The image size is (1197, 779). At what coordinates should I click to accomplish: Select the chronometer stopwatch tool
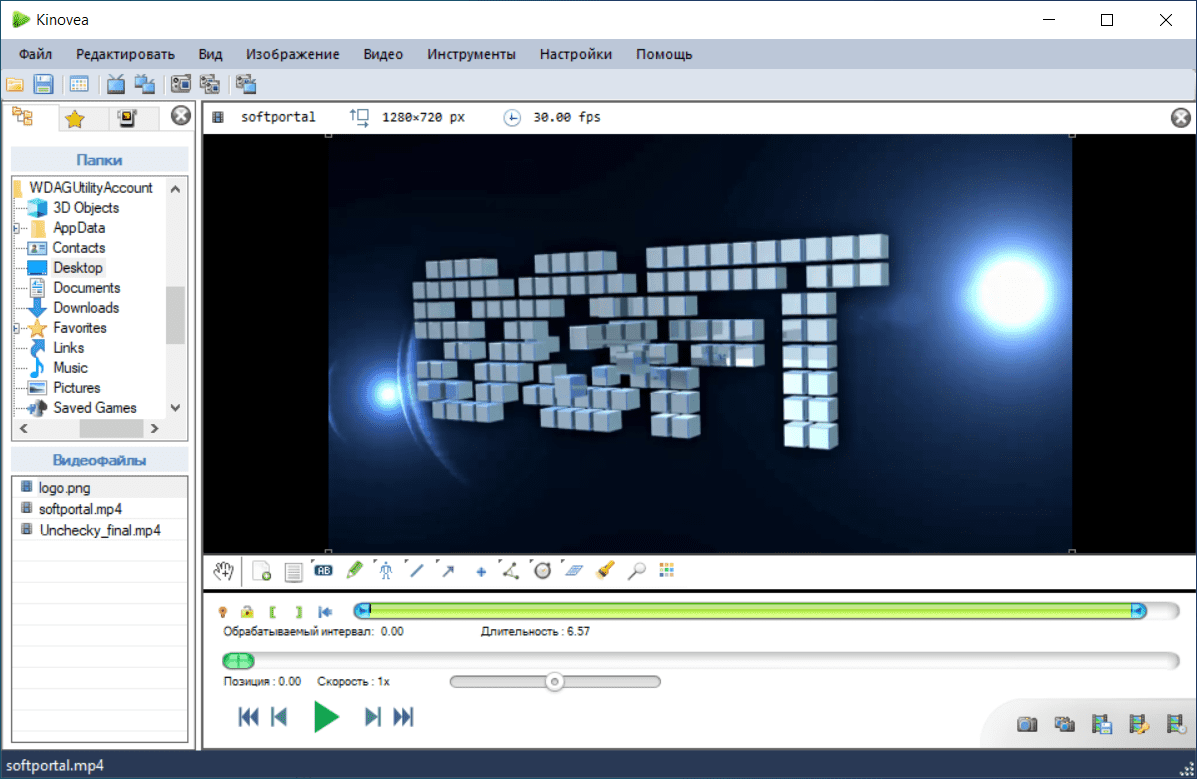(542, 571)
